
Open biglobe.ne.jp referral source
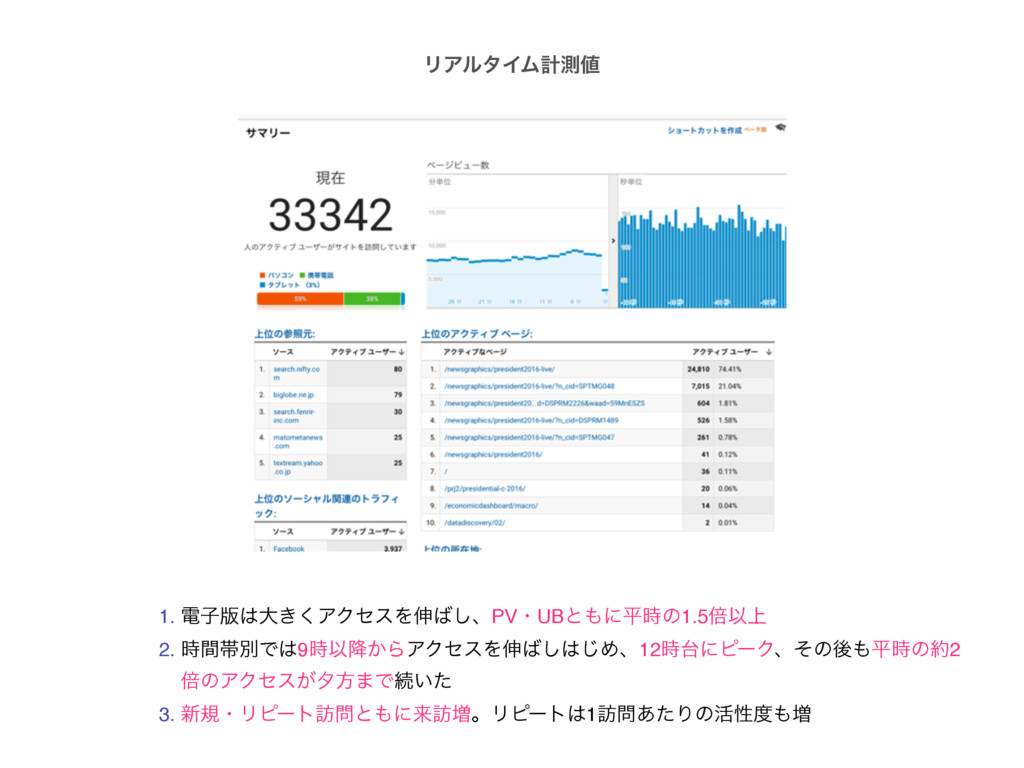click(x=293, y=395)
